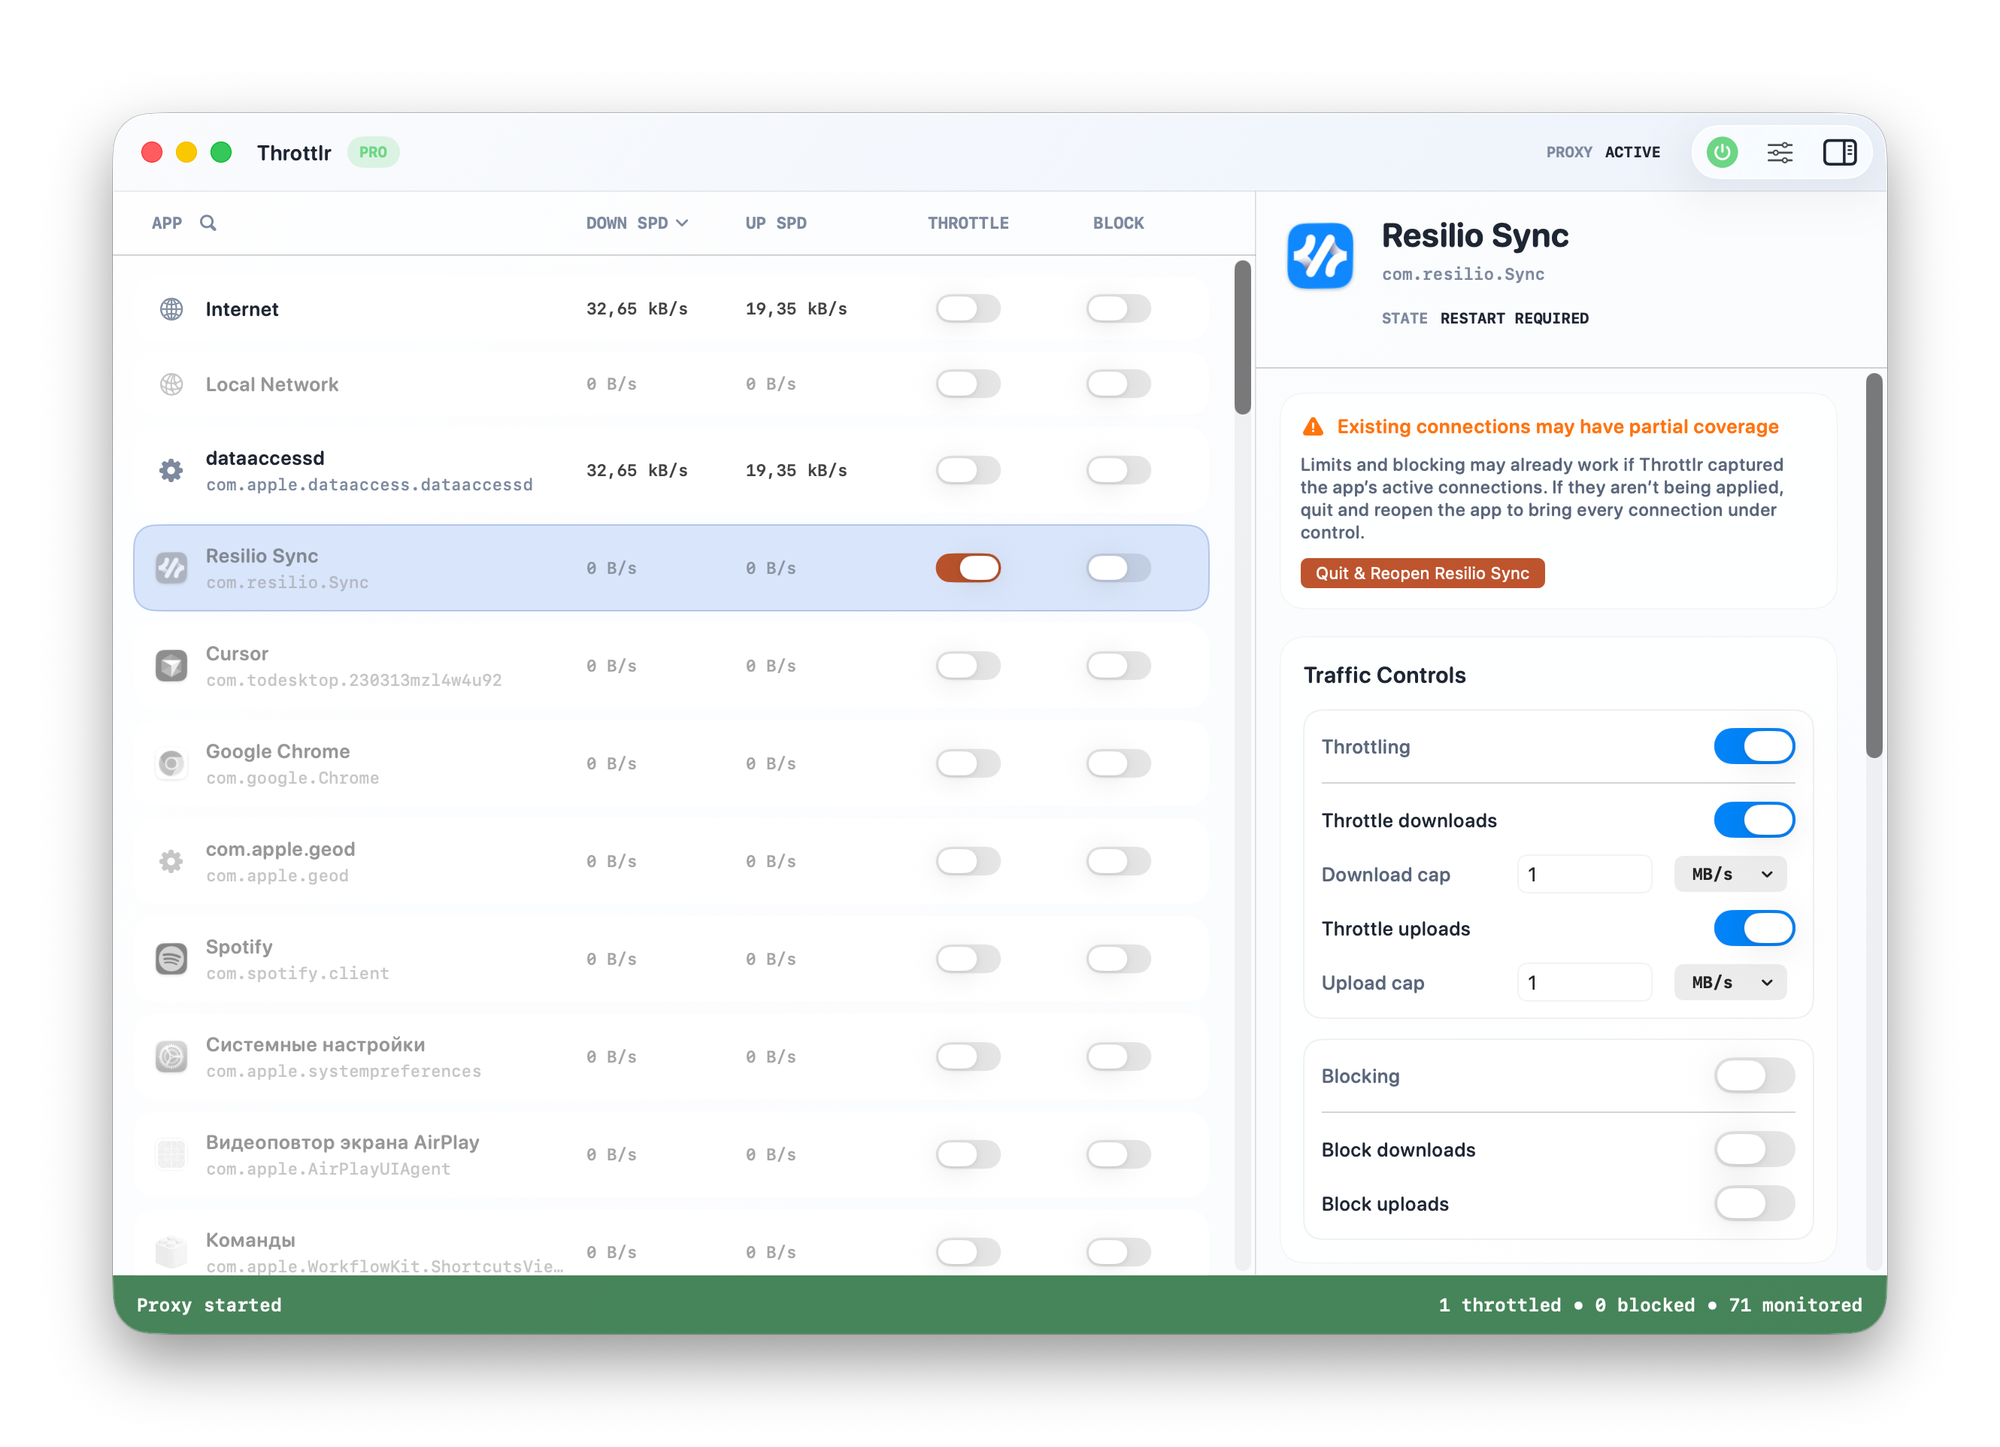Screen dimensions: 2000x1447
Task: Click the RESTART REQUIRED state text
Action: pos(1514,318)
